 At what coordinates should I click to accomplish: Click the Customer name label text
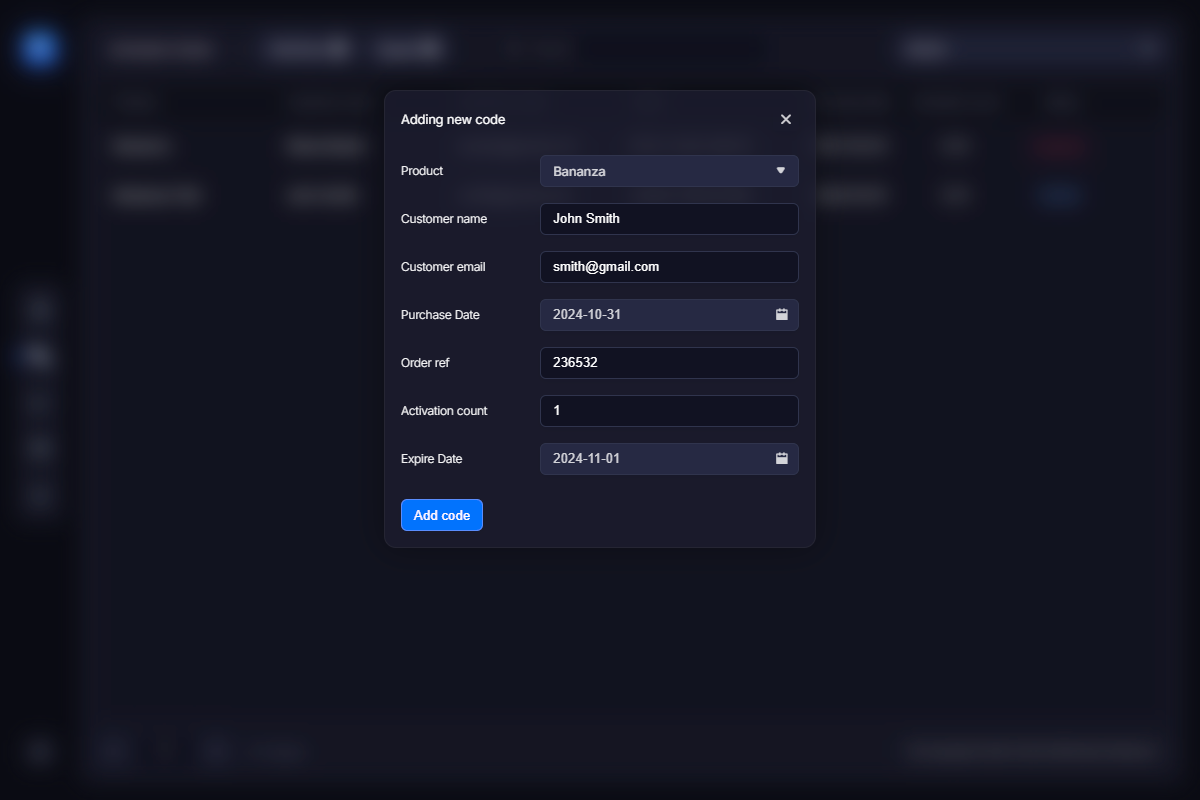point(444,219)
